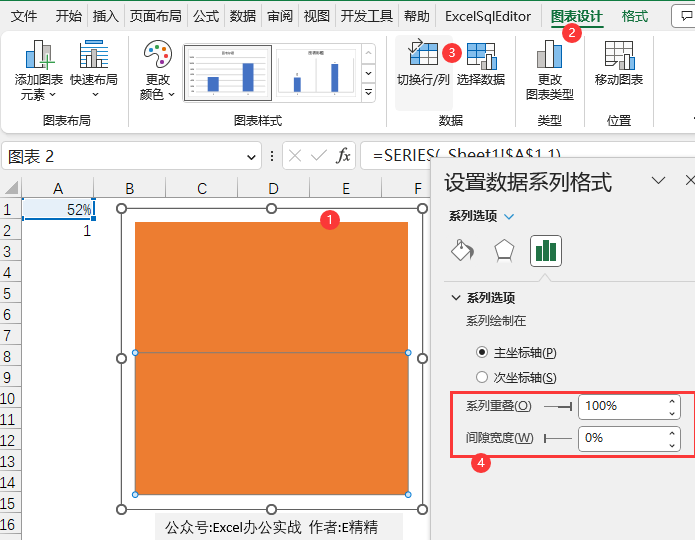695x540 pixels.
Task: Select the Fill & Line paint bucket icon
Action: point(462,250)
